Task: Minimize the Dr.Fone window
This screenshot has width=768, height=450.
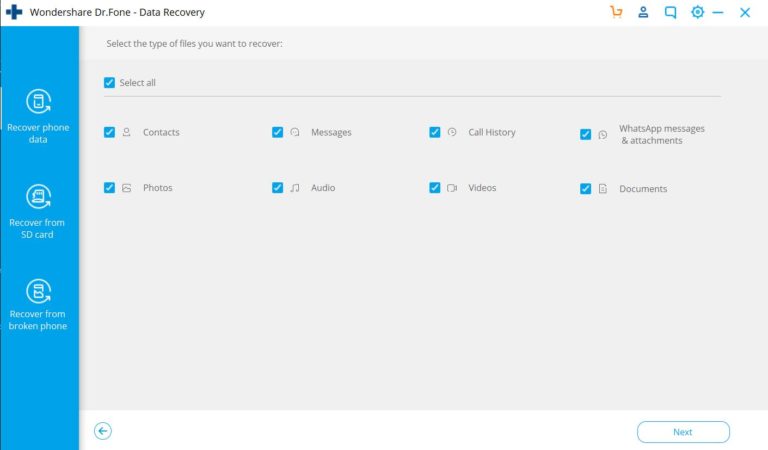Action: click(x=718, y=12)
